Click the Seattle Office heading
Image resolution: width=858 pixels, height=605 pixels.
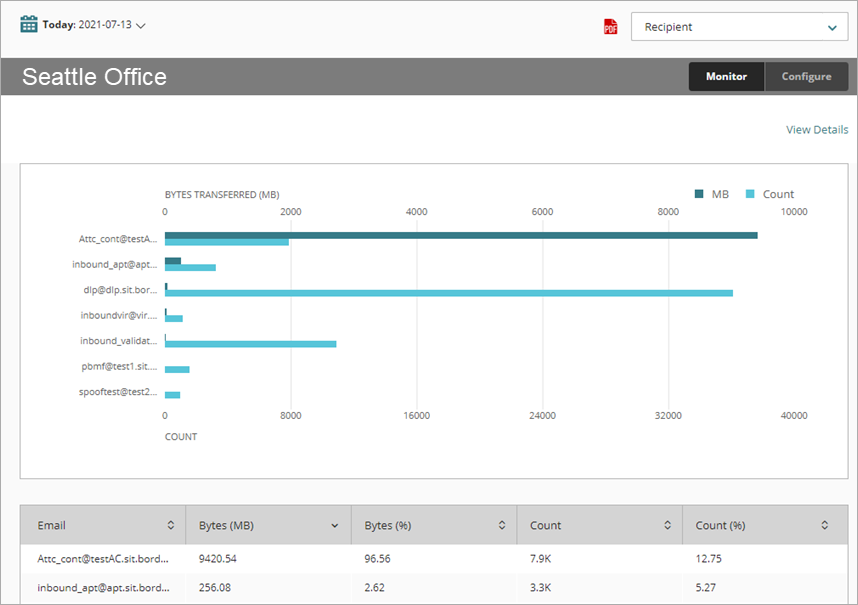[94, 77]
